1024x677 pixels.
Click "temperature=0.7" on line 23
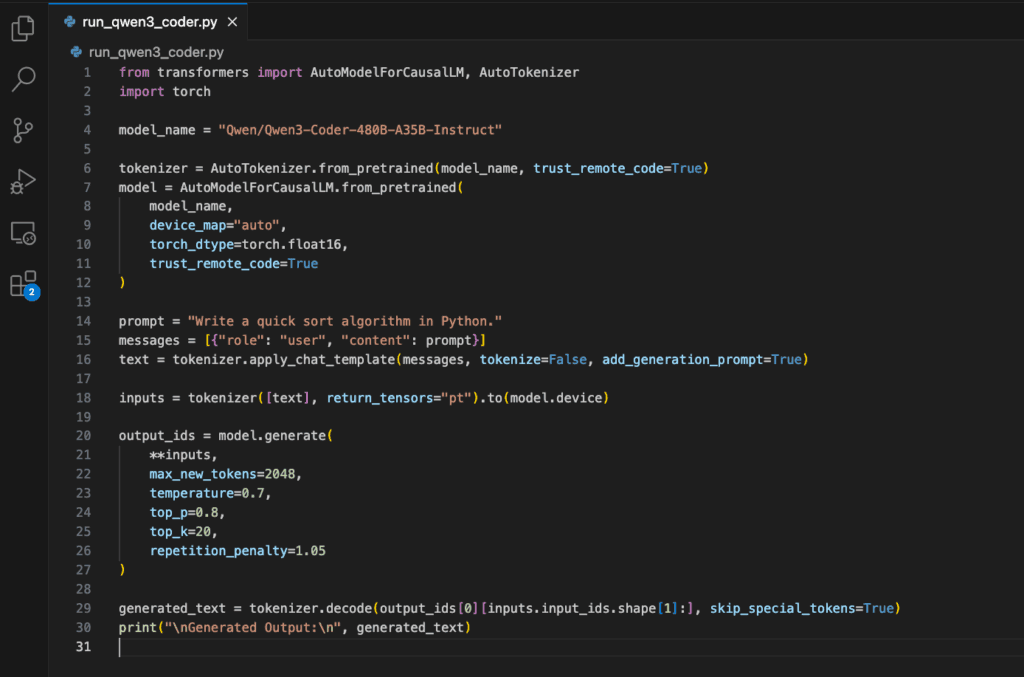pos(206,493)
